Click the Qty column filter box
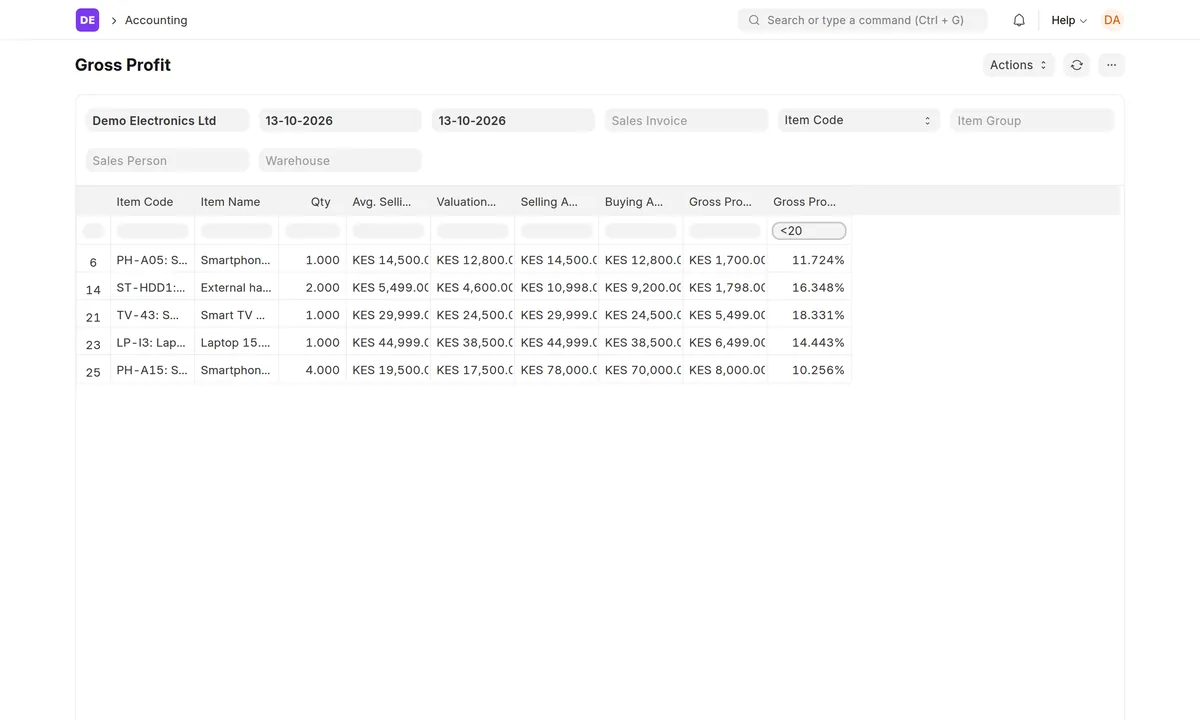 tap(312, 231)
